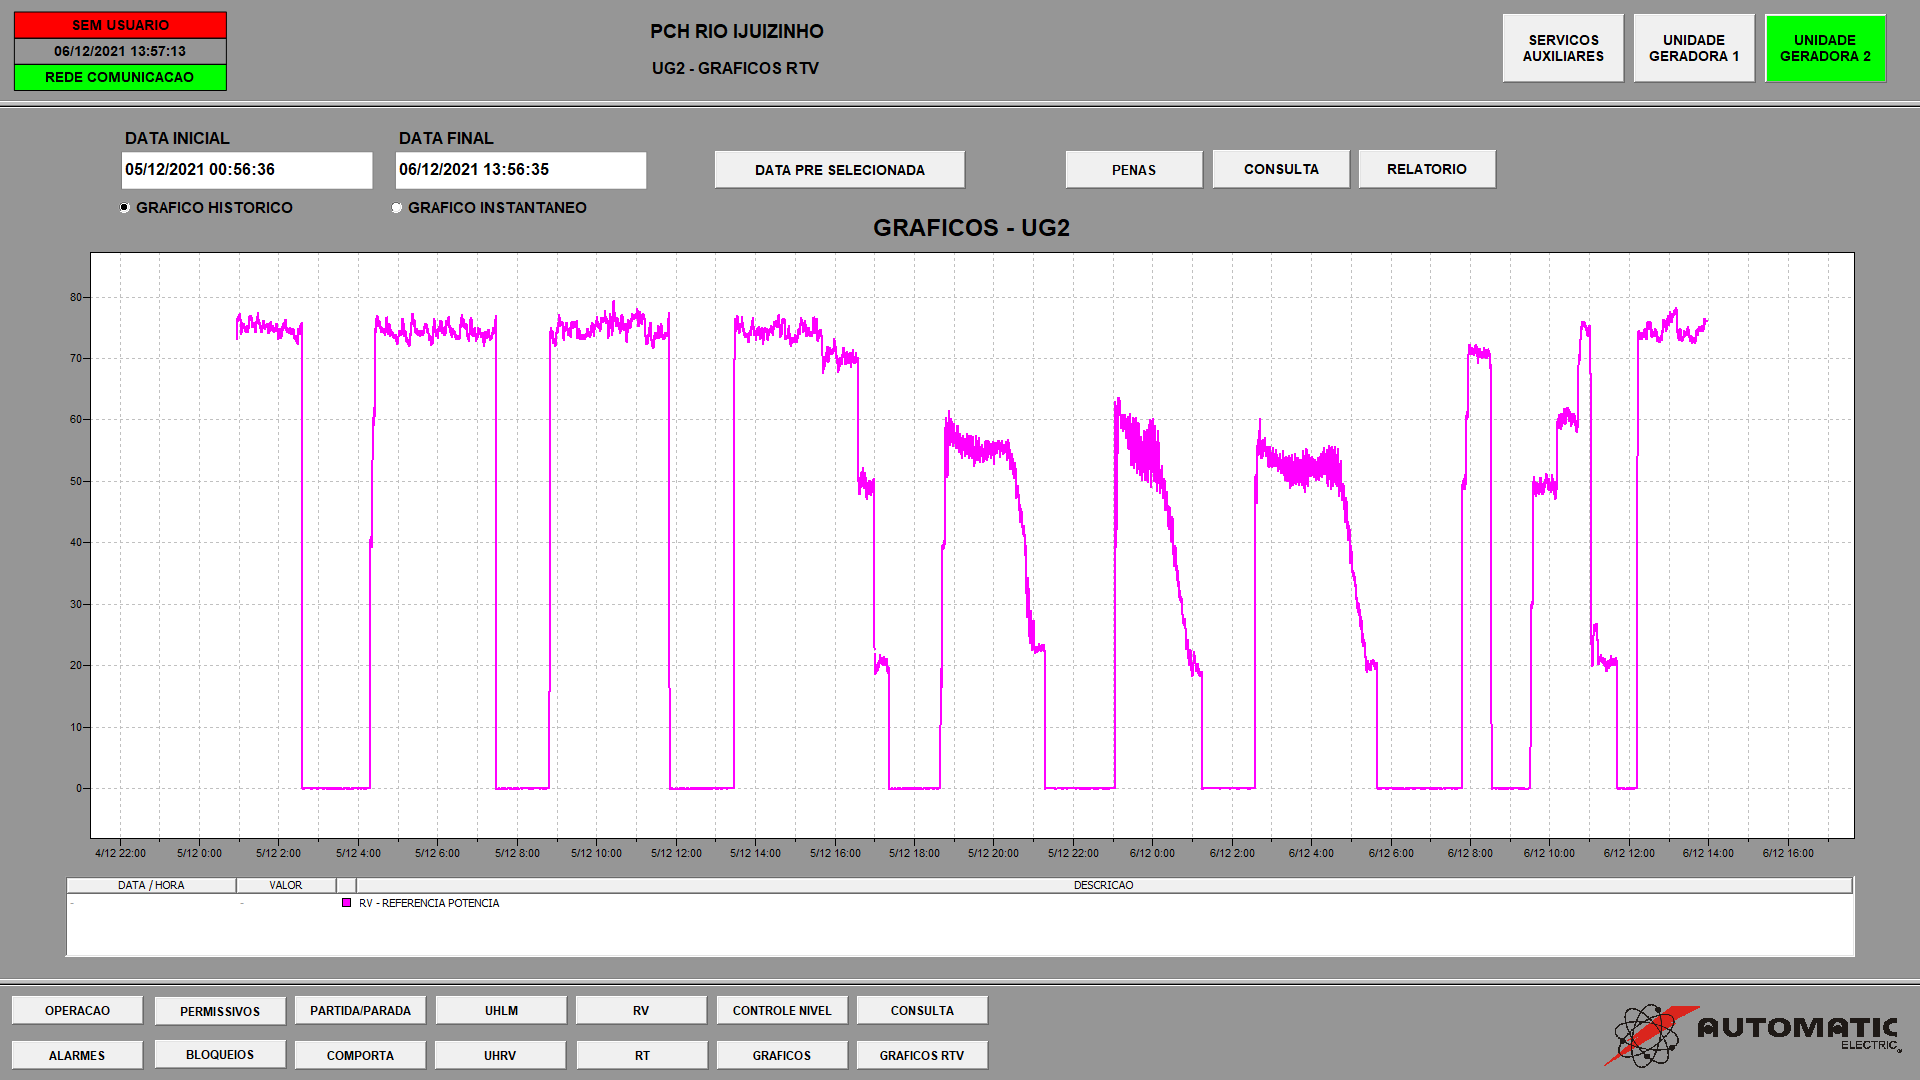This screenshot has width=1920, height=1080.
Task: Click the magenta RV Referencia Potencia swatch
Action: pos(347,903)
